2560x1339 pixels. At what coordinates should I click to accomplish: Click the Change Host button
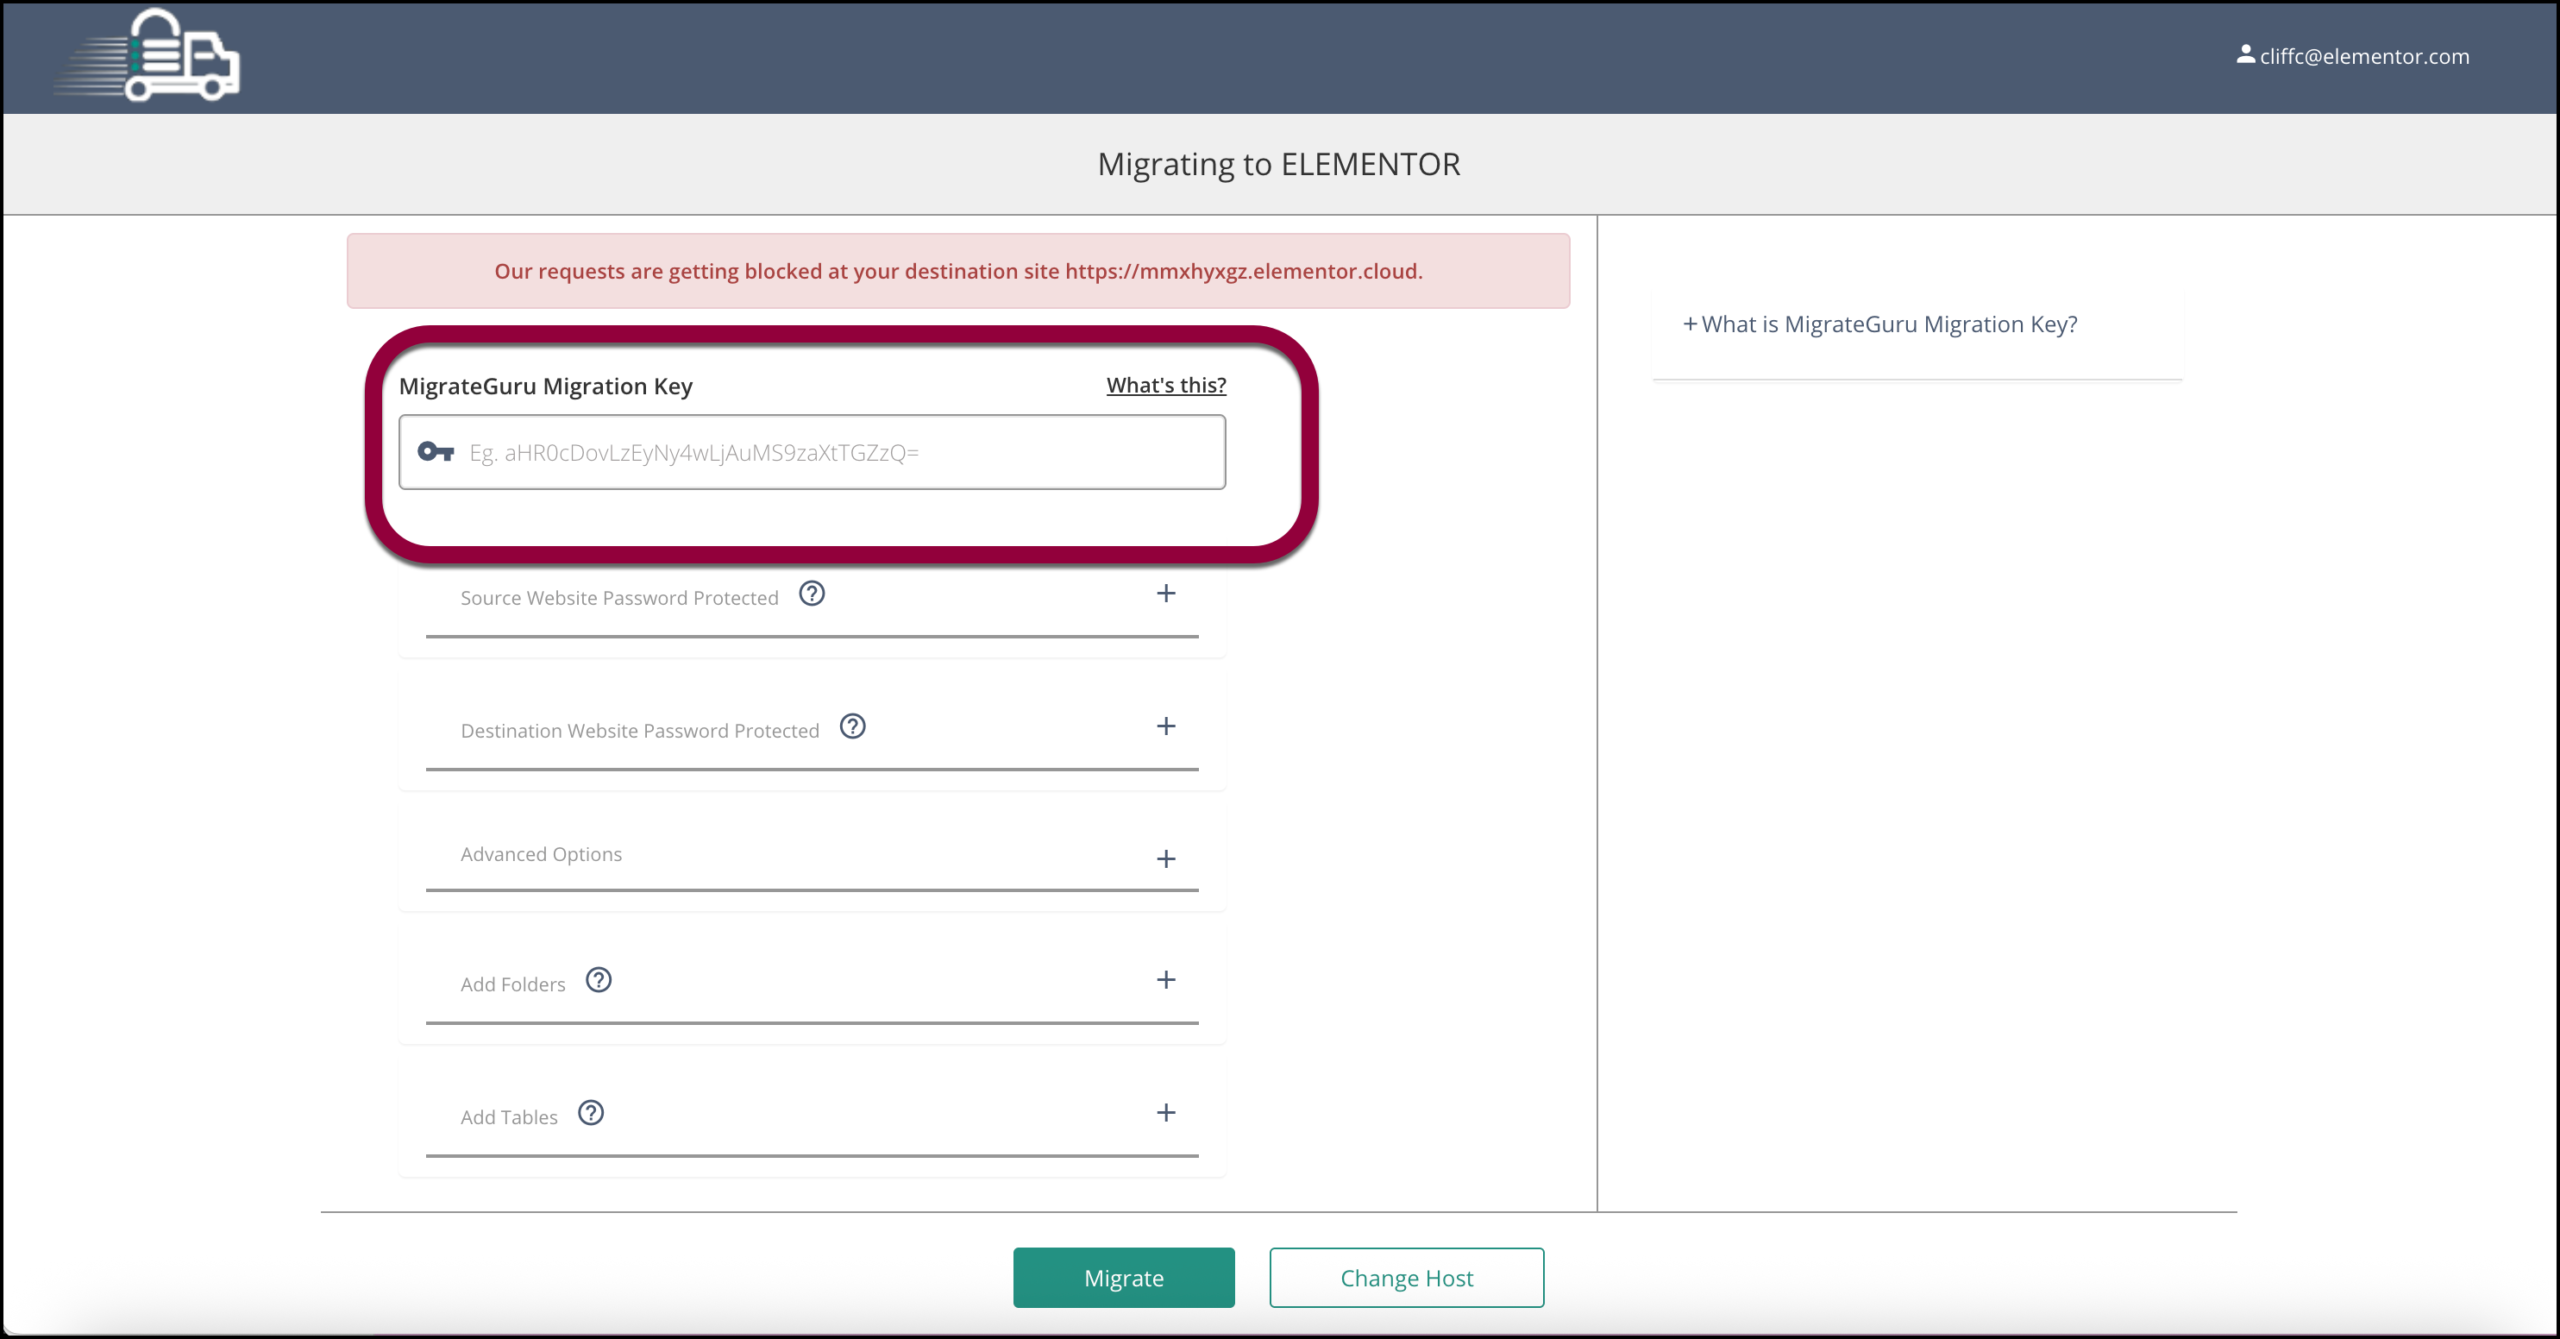1406,1278
